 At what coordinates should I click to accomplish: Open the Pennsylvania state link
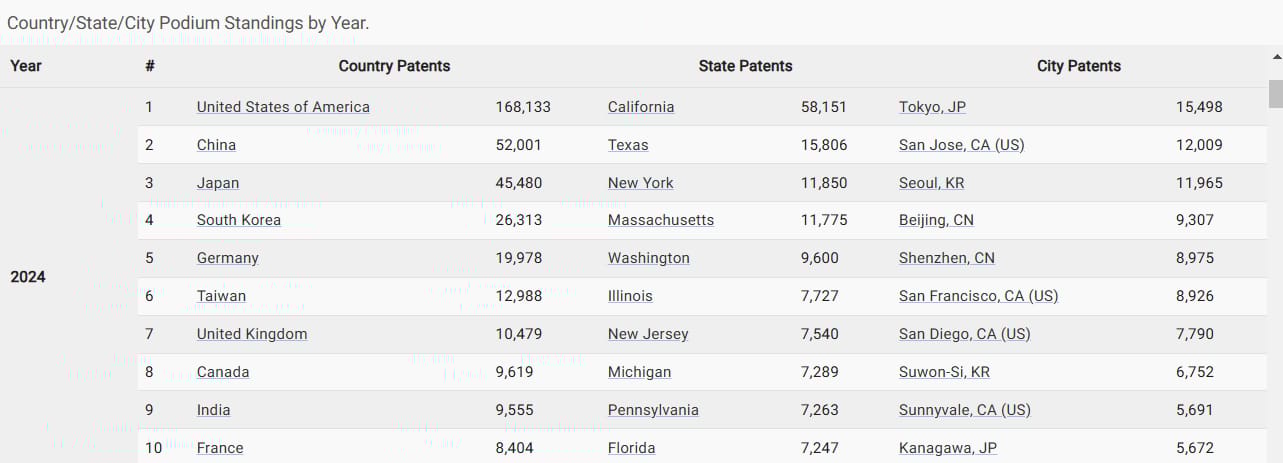pos(653,410)
